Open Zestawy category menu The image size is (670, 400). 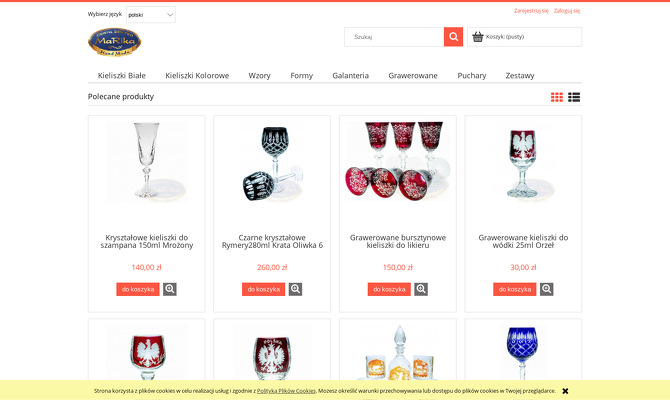click(x=520, y=76)
